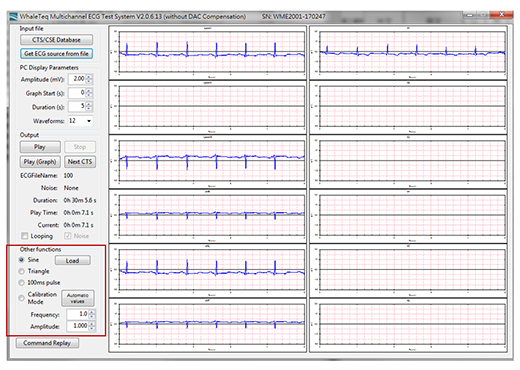Increase the Frequency spinner
Screen dimensions: 520x370
coord(92,312)
